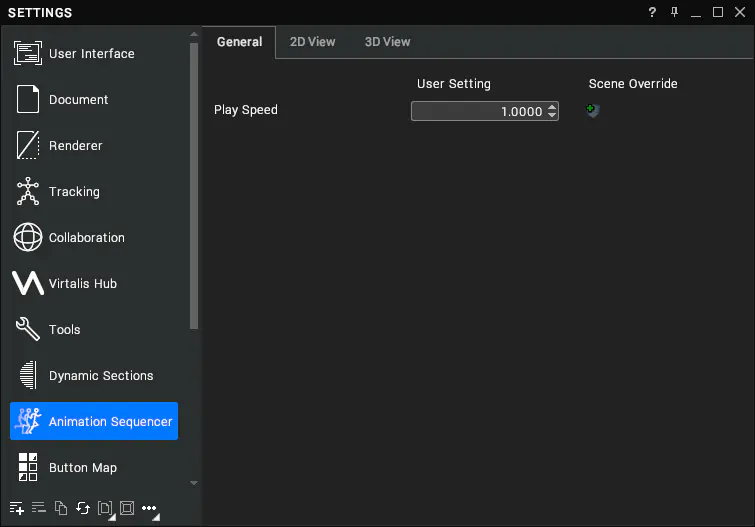Click the nested square frame icon

point(127,508)
